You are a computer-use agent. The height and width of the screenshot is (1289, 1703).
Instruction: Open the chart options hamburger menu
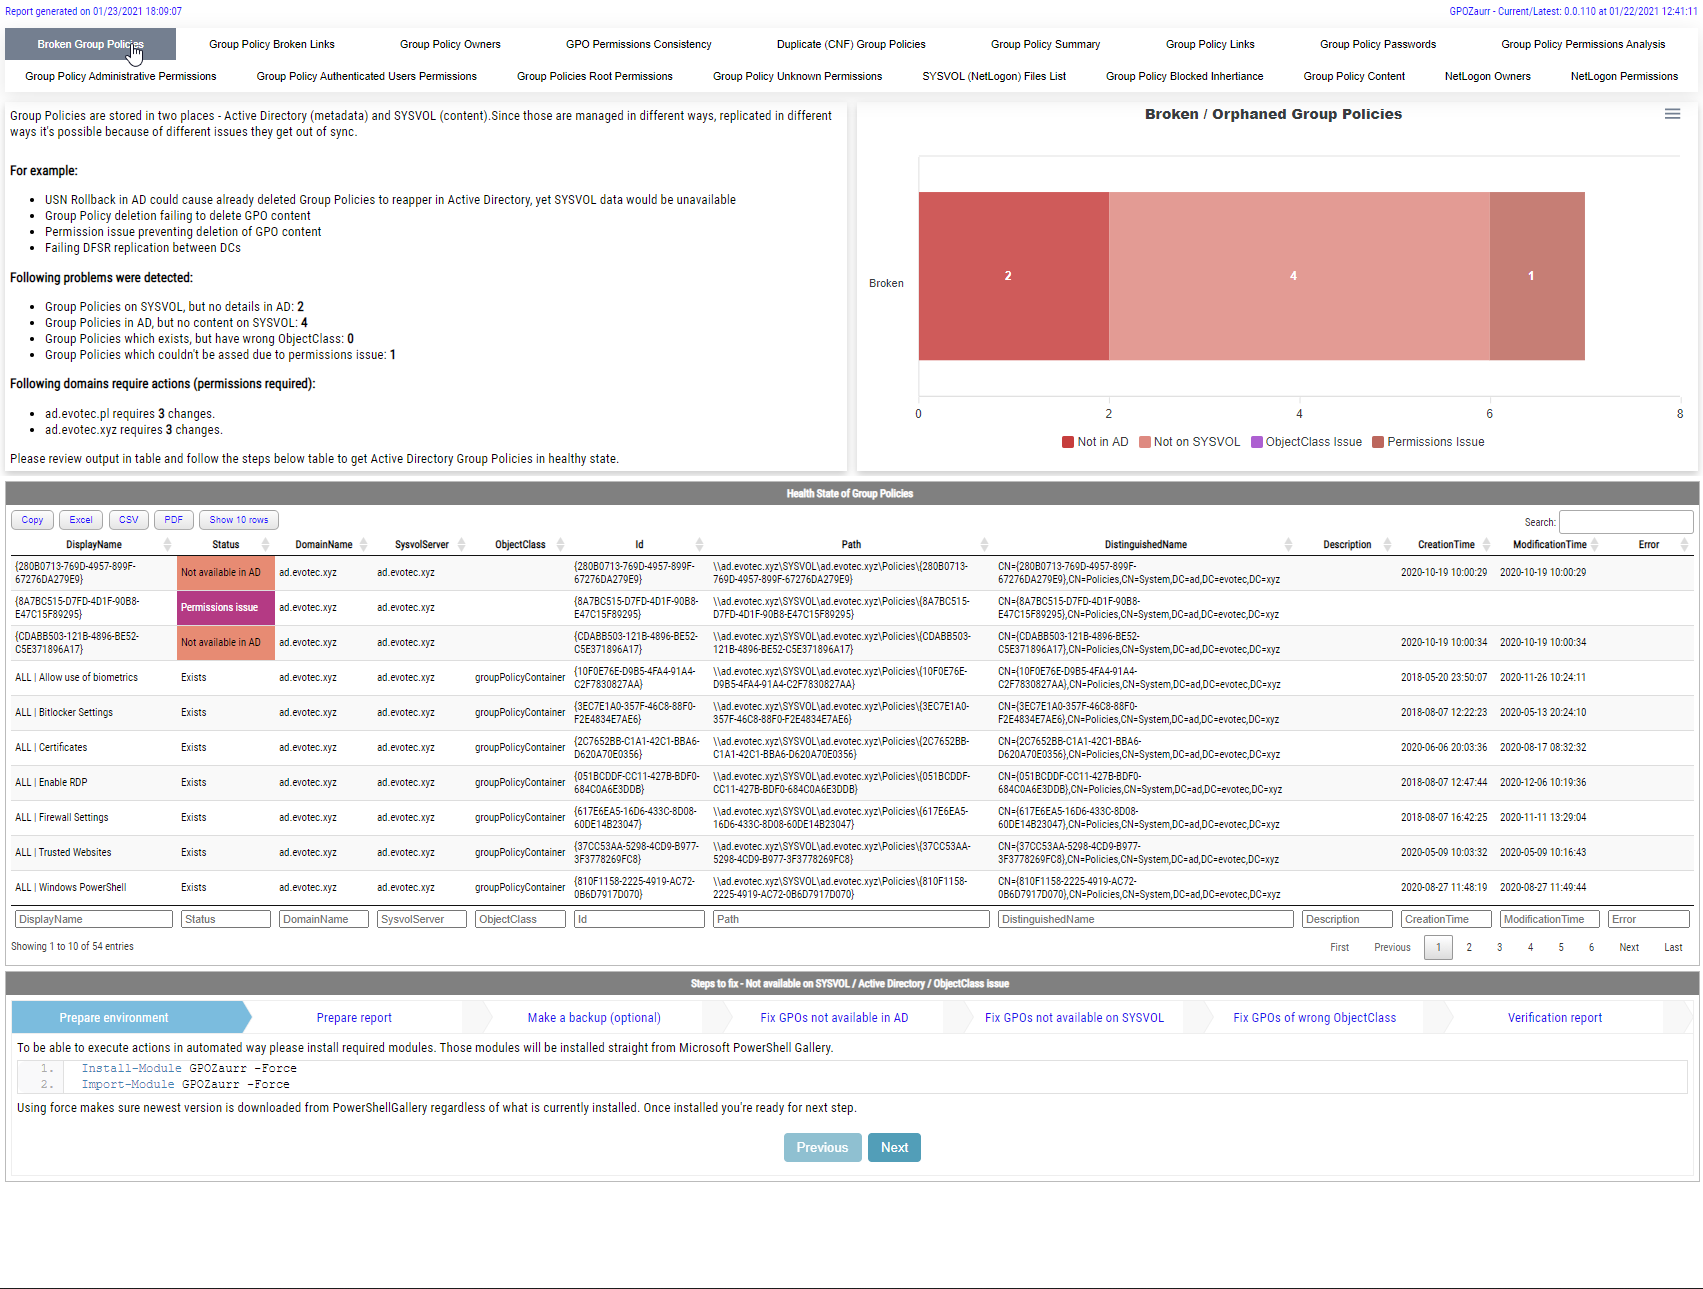[1672, 113]
